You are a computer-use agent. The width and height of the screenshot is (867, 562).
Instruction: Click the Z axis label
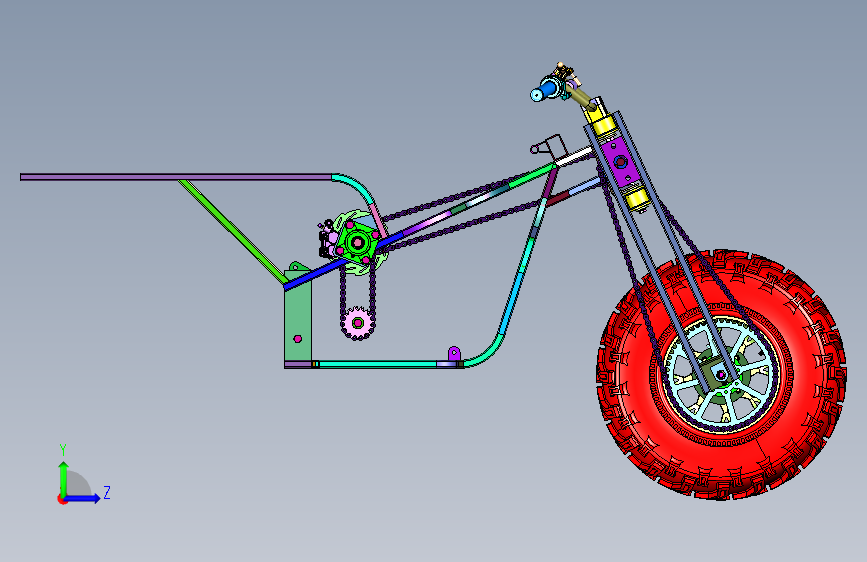point(107,492)
